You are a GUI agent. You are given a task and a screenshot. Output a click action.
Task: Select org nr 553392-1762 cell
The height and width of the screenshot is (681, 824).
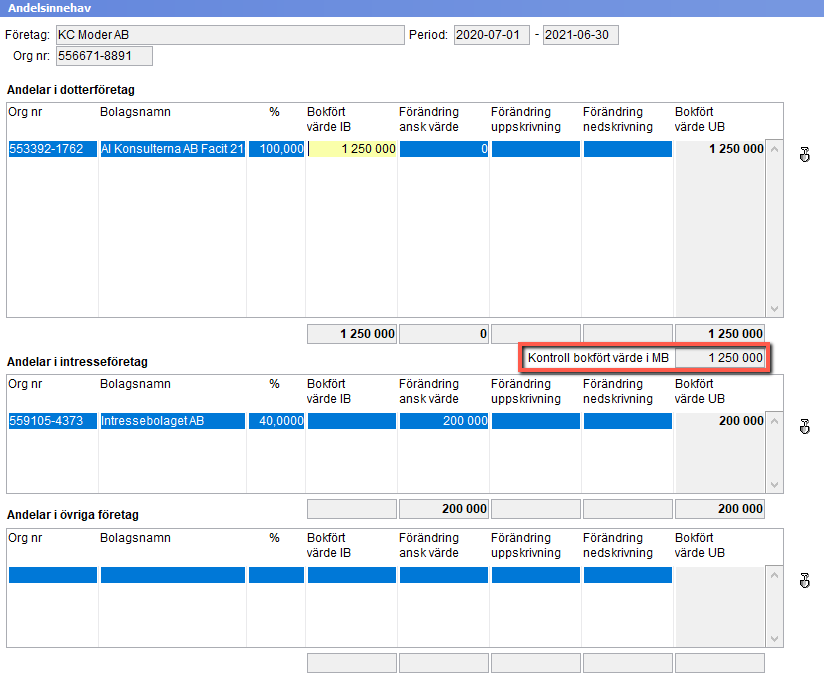[x=53, y=149]
